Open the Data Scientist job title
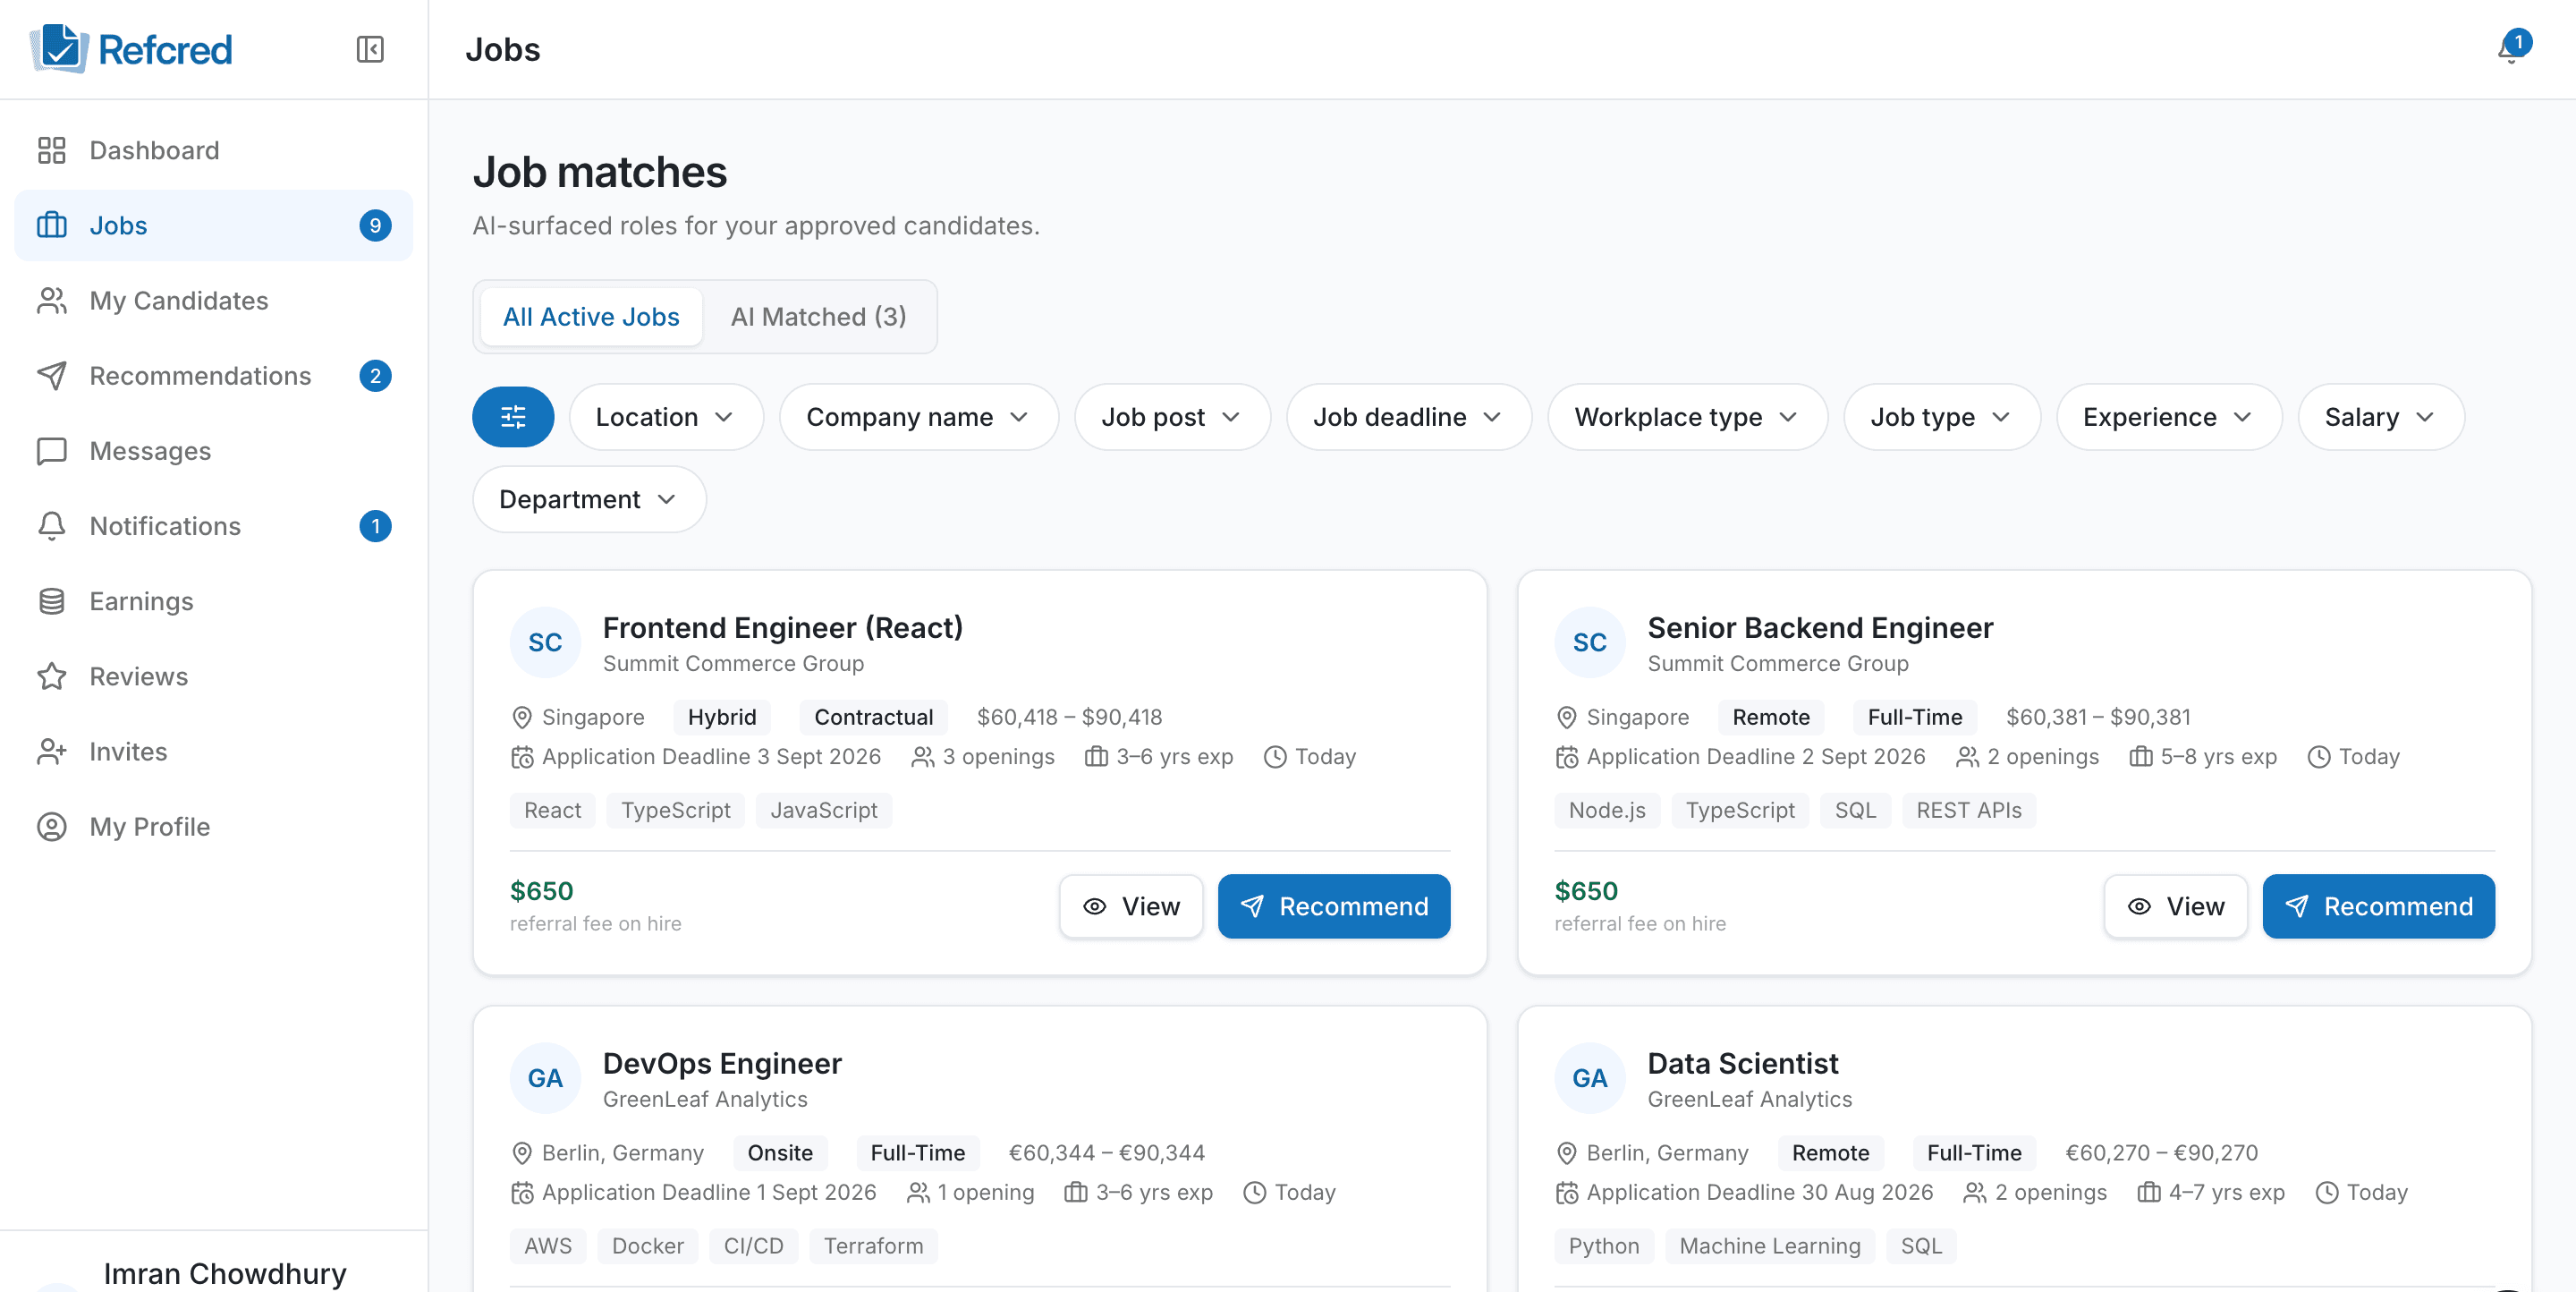Viewport: 2576px width, 1292px height. [x=1743, y=1063]
